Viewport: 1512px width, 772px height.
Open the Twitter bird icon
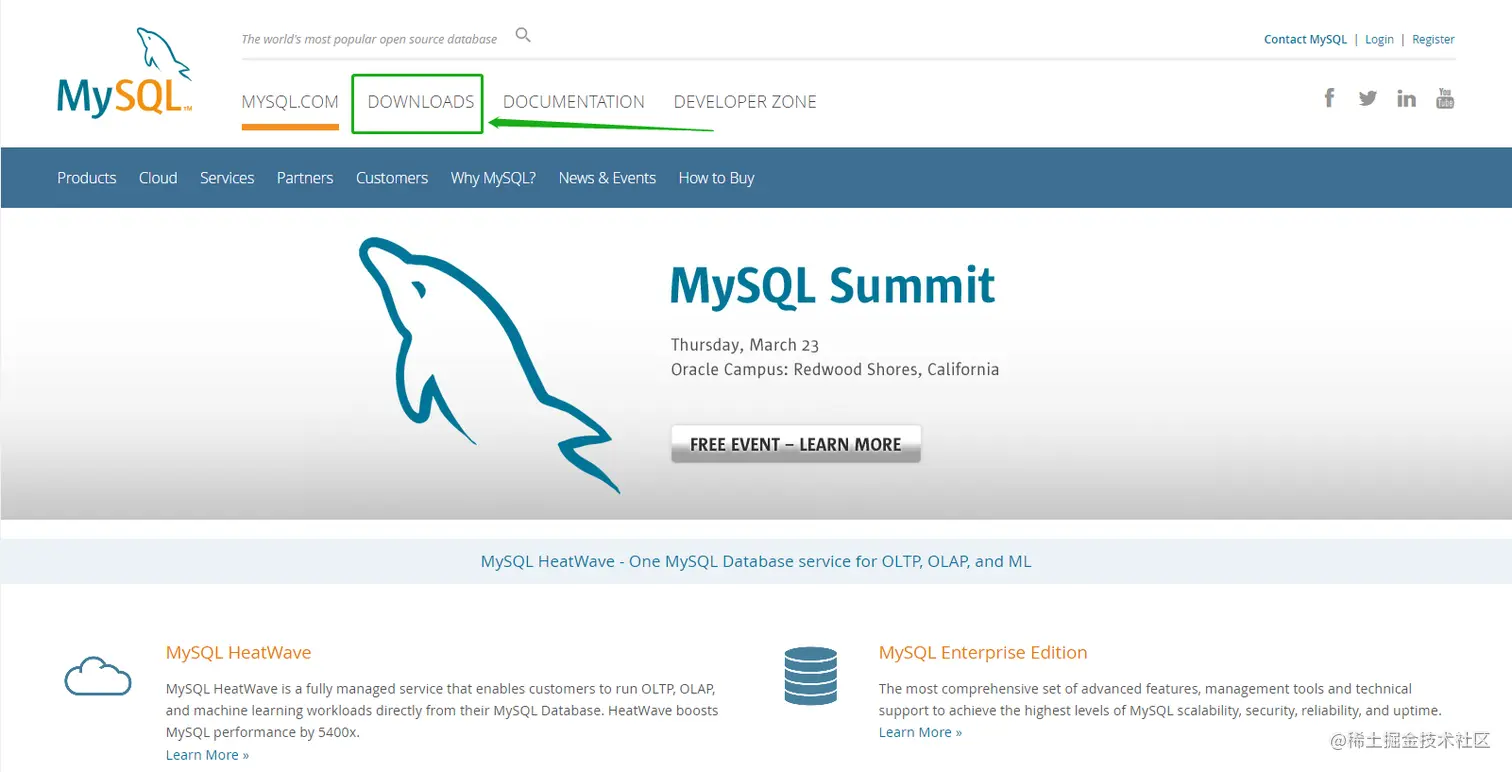tap(1368, 98)
